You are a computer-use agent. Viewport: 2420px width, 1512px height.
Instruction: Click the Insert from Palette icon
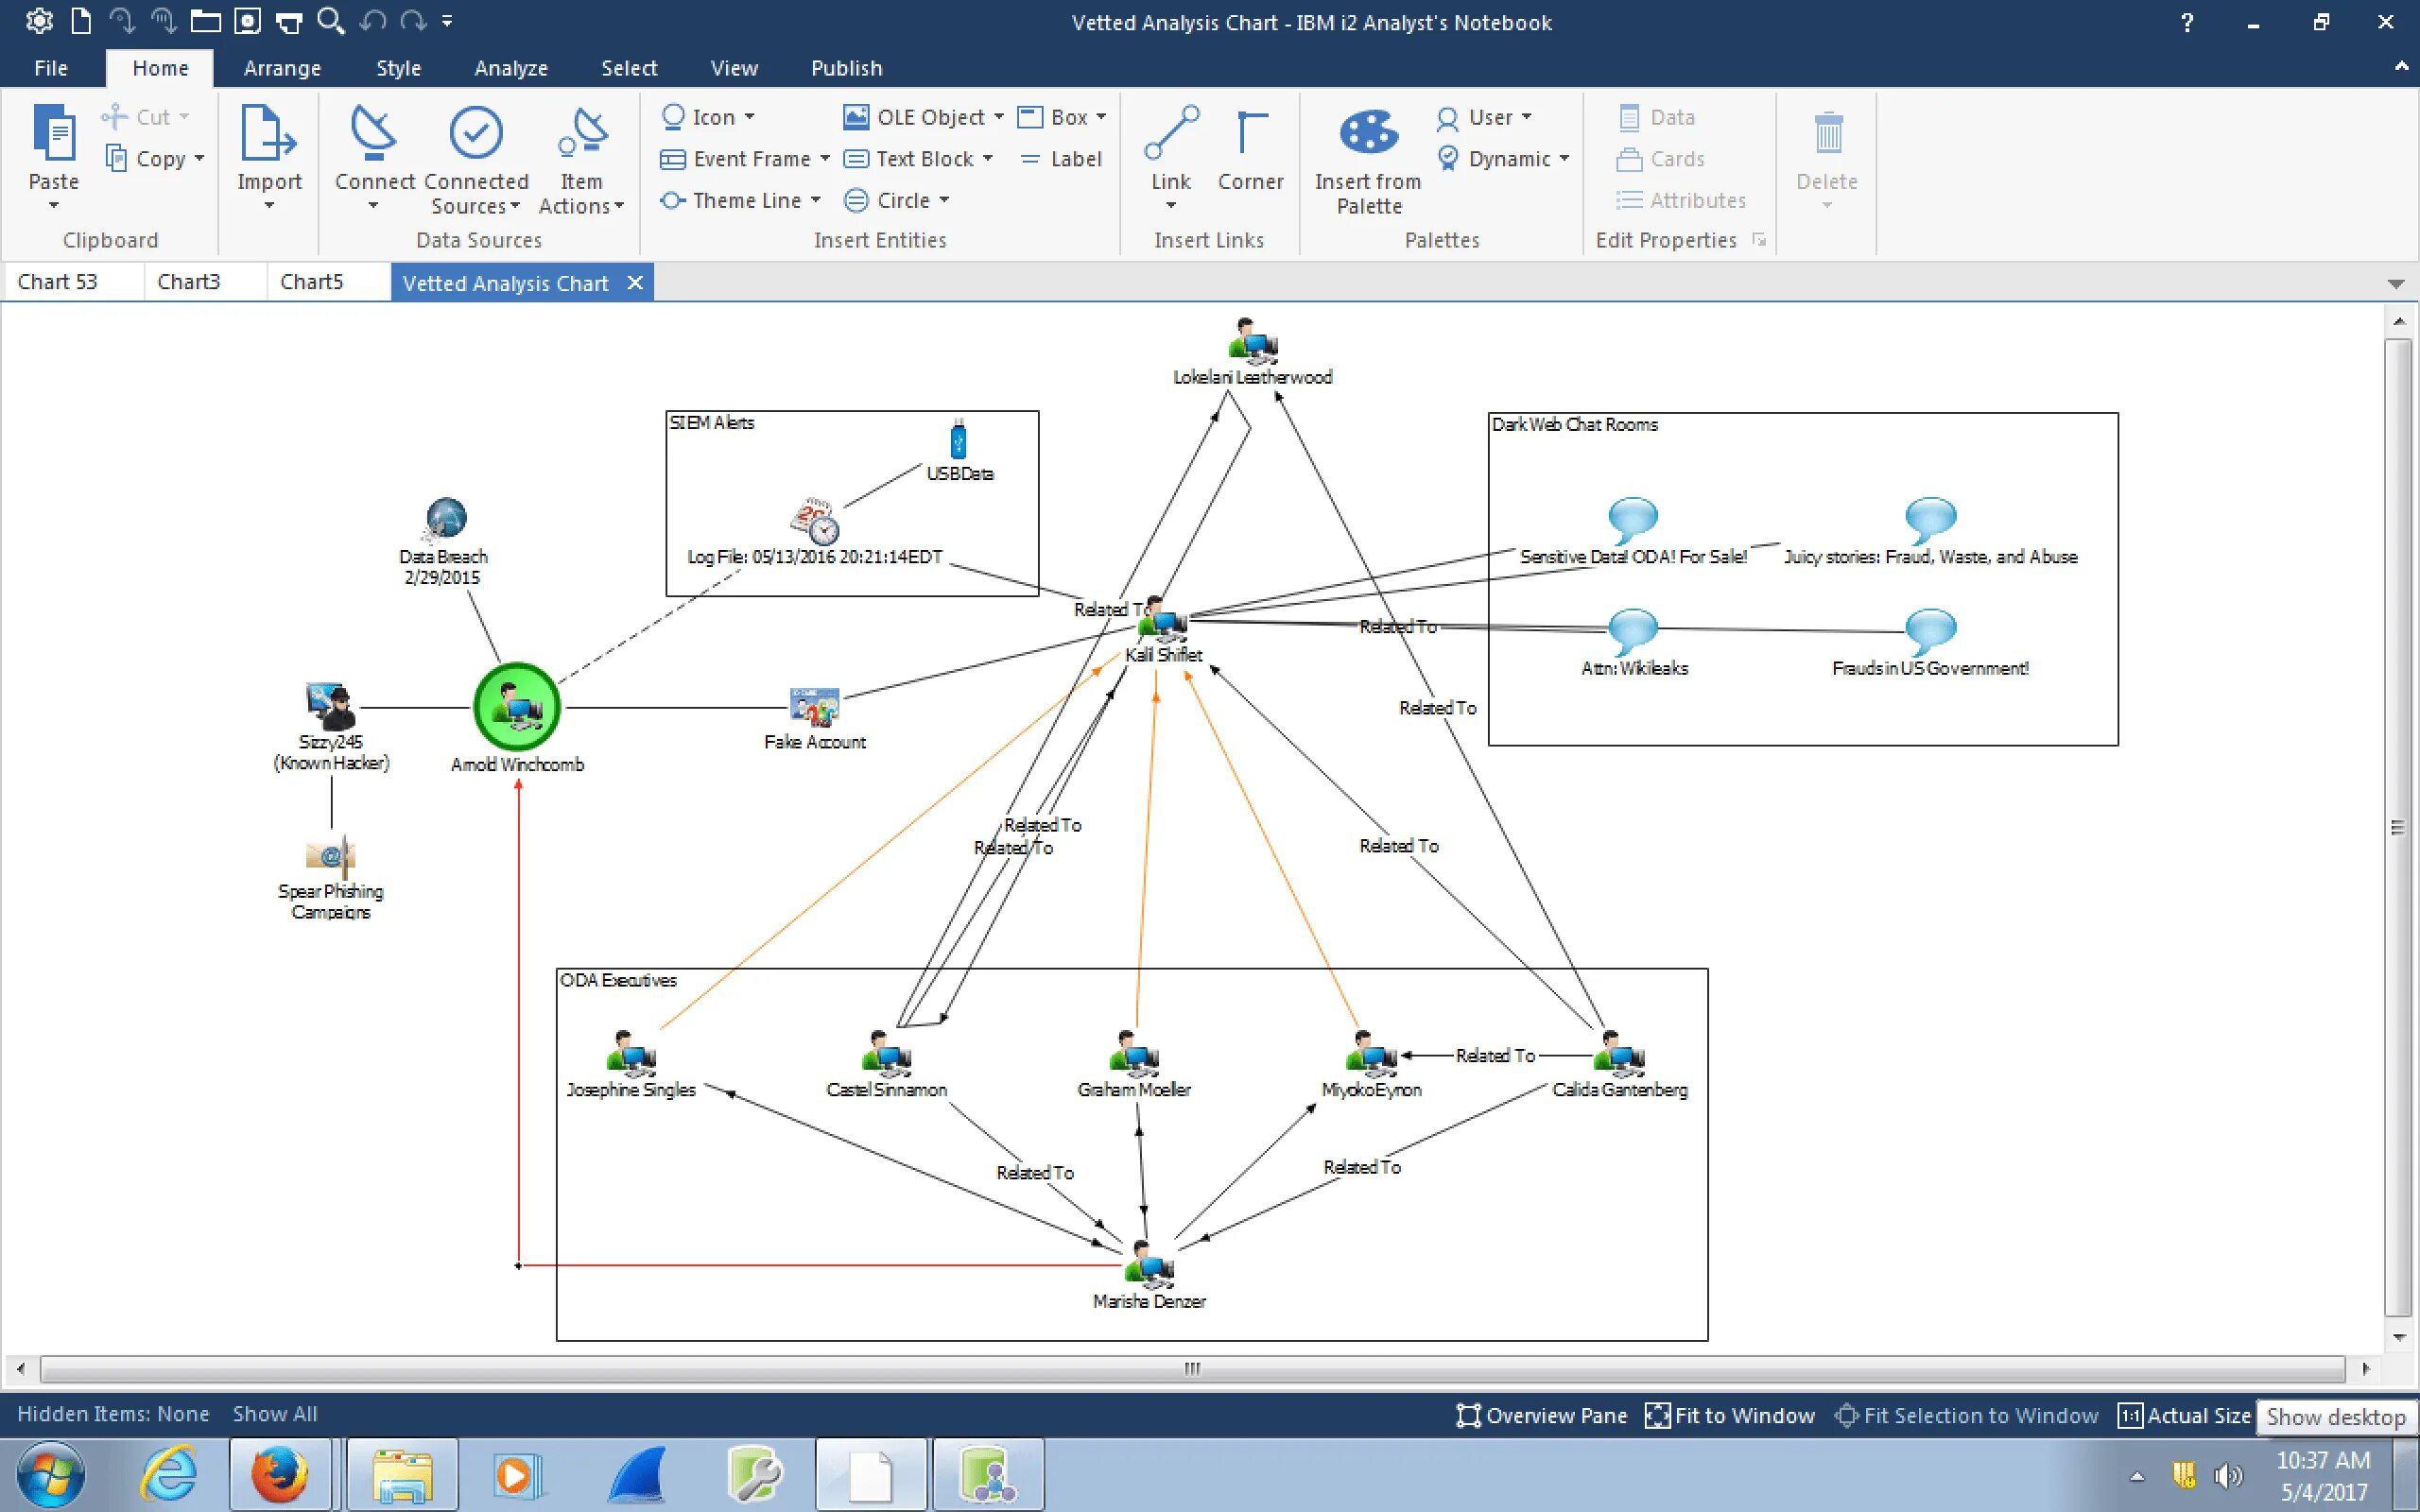click(1368, 132)
